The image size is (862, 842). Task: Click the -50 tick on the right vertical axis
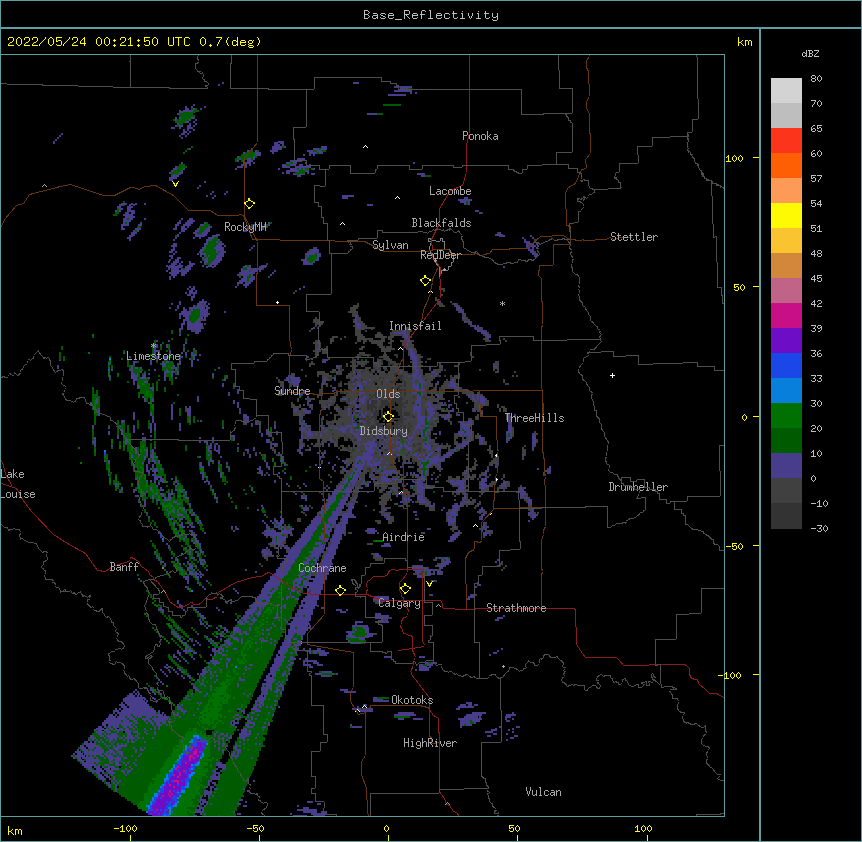(734, 546)
